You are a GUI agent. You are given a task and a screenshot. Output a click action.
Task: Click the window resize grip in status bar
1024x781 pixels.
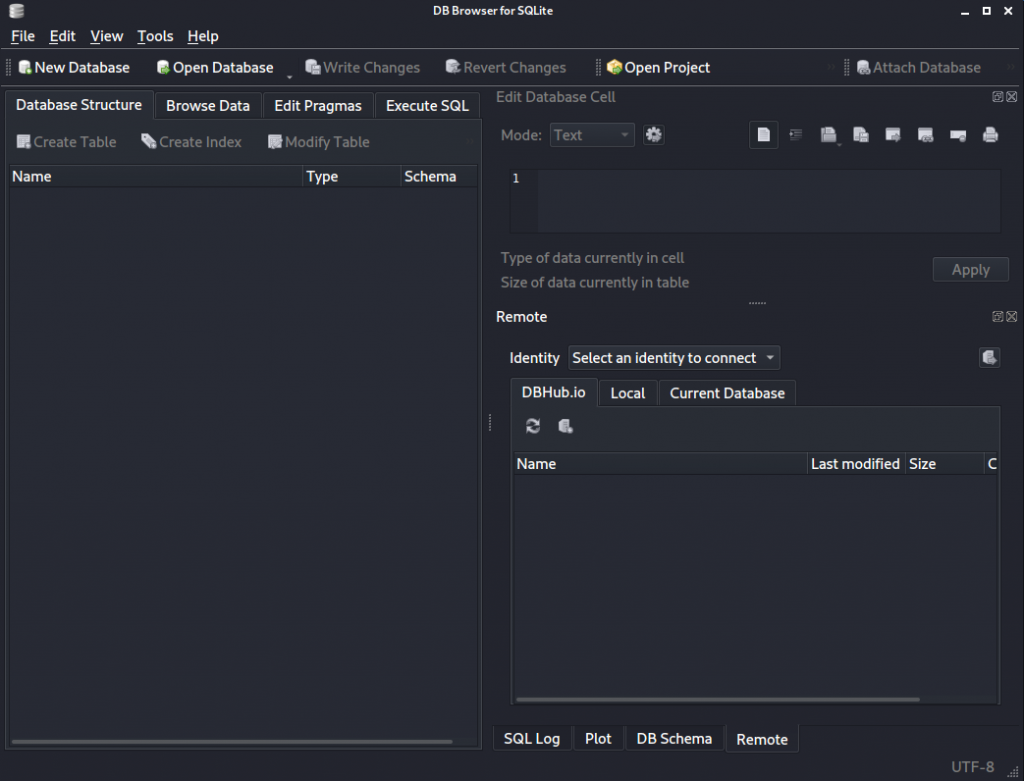(x=1013, y=772)
